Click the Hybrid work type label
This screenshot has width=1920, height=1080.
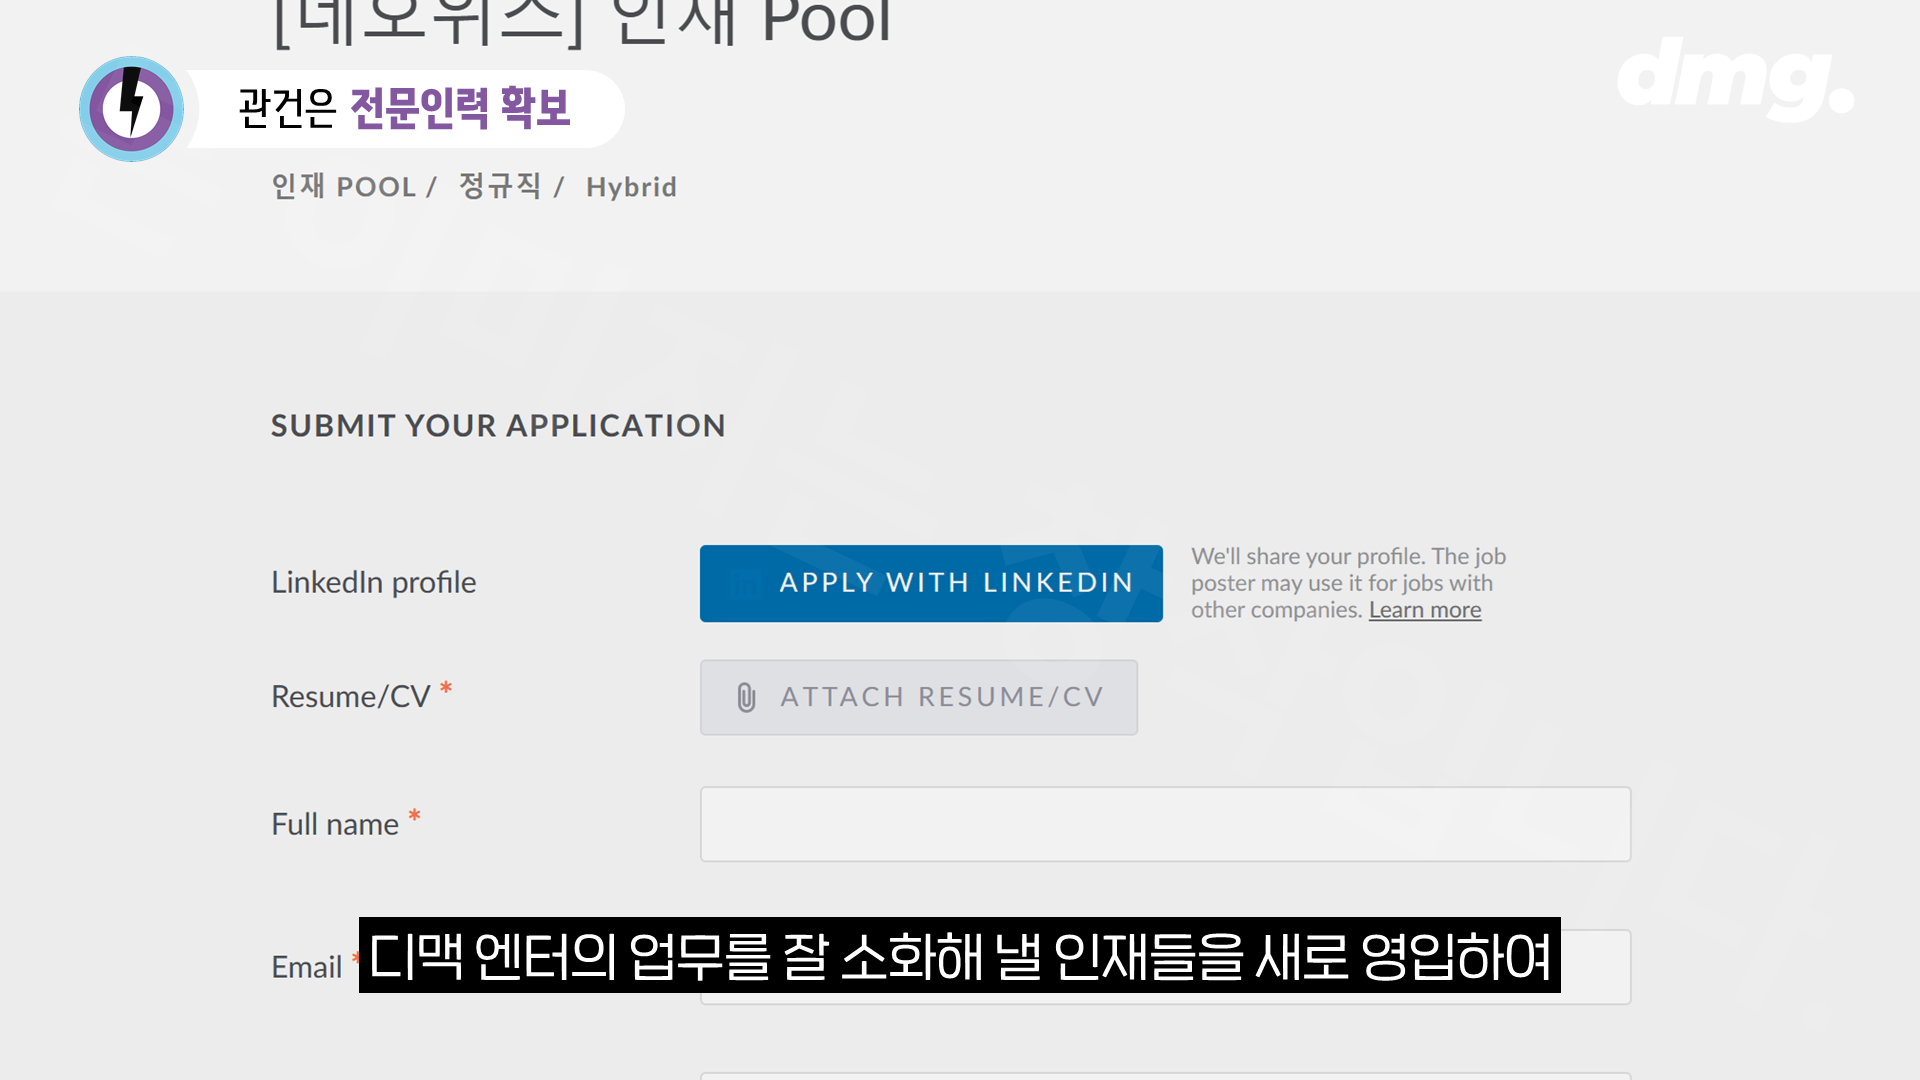click(631, 187)
